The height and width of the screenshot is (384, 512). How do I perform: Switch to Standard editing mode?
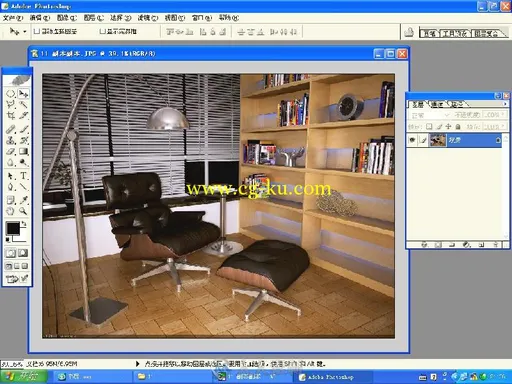pyautogui.click(x=11, y=253)
